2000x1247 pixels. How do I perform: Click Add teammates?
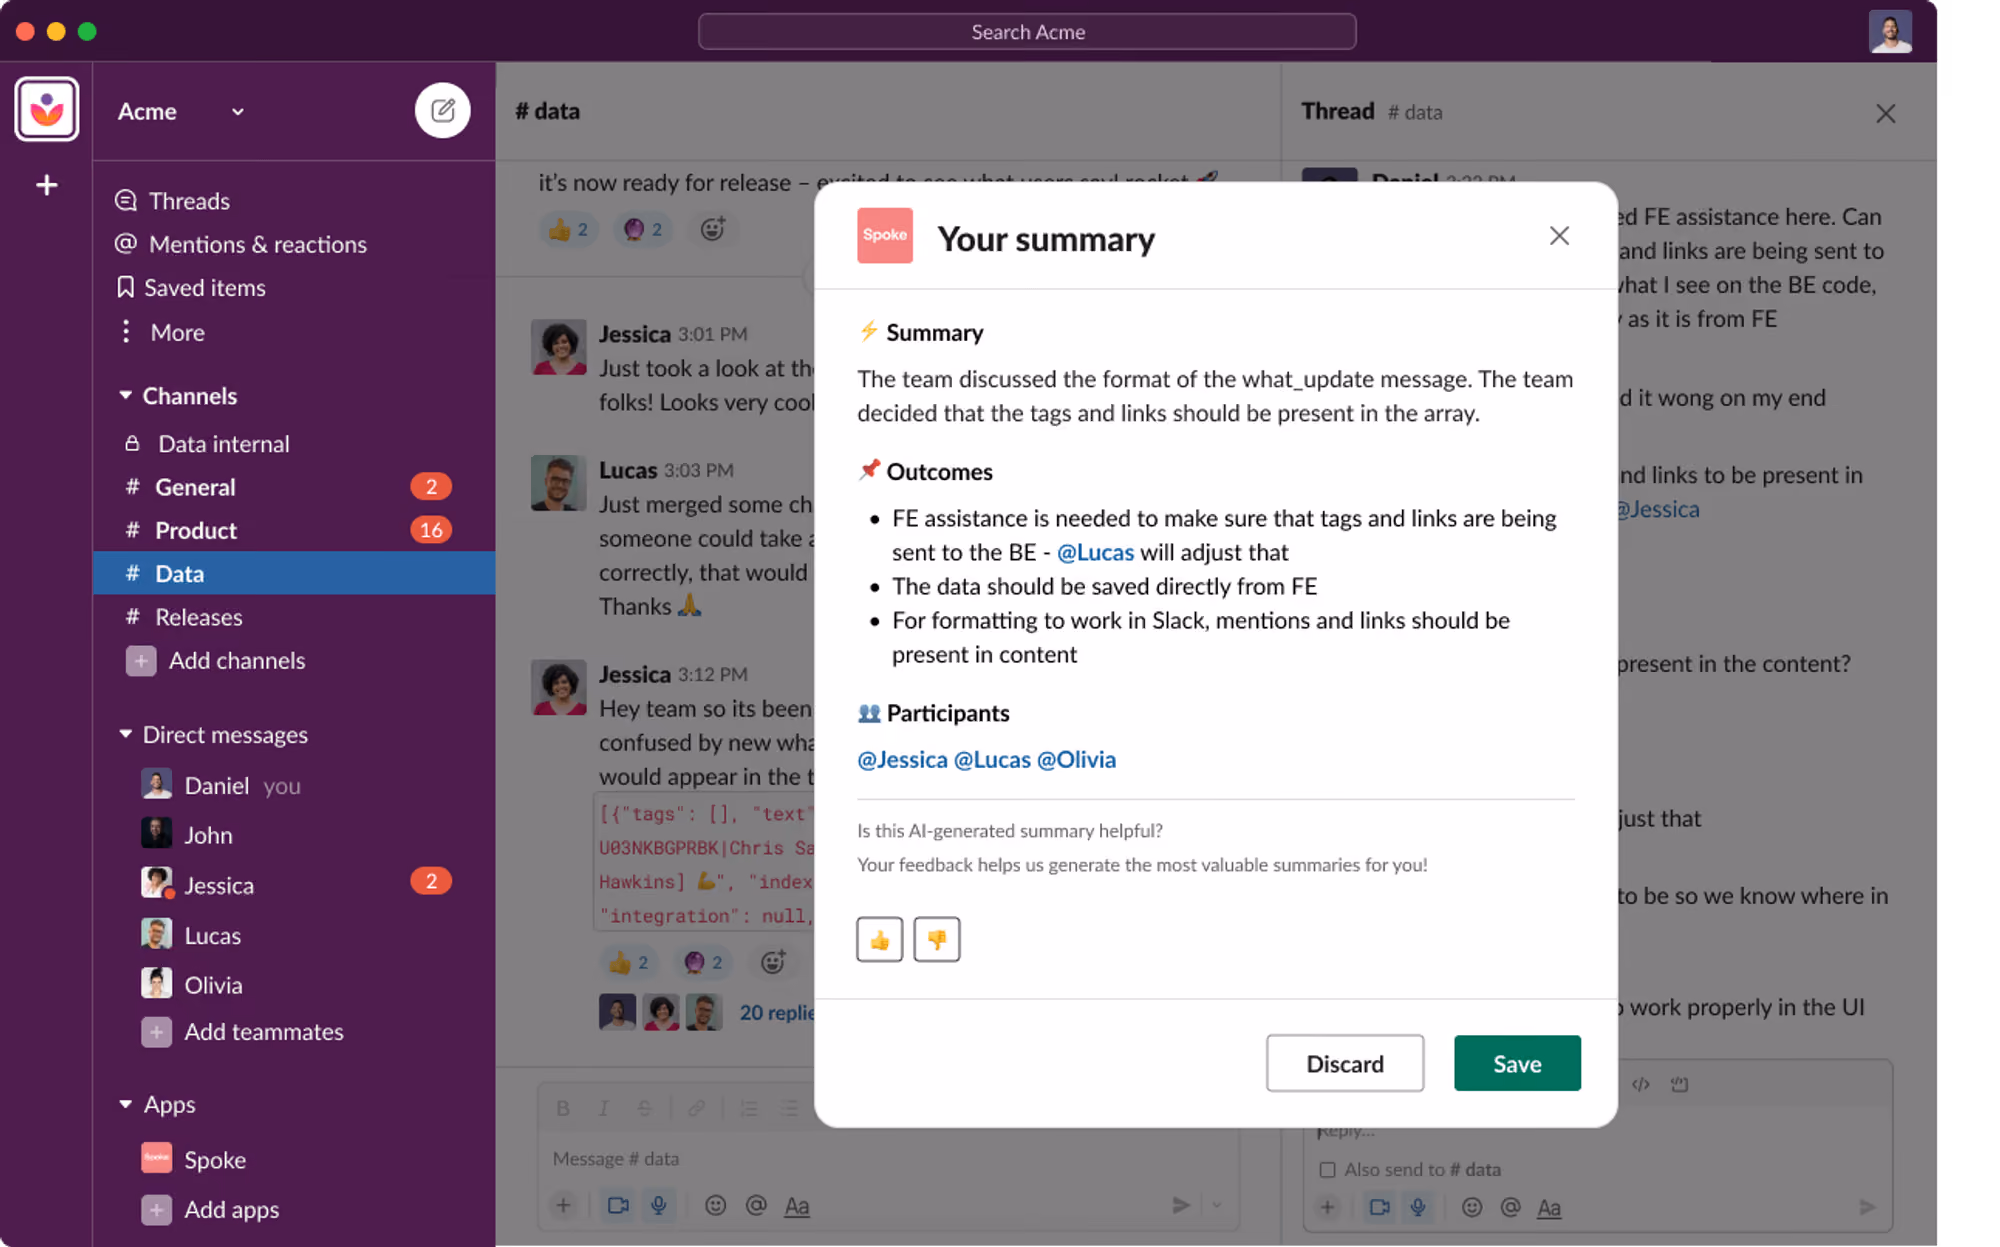[x=243, y=1031]
